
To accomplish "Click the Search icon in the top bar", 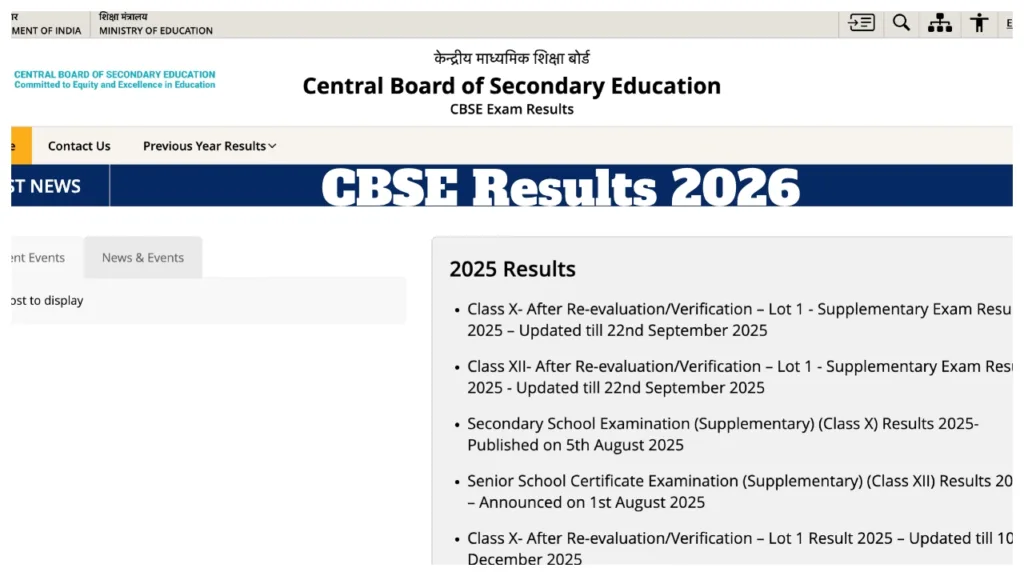I will coord(900,22).
